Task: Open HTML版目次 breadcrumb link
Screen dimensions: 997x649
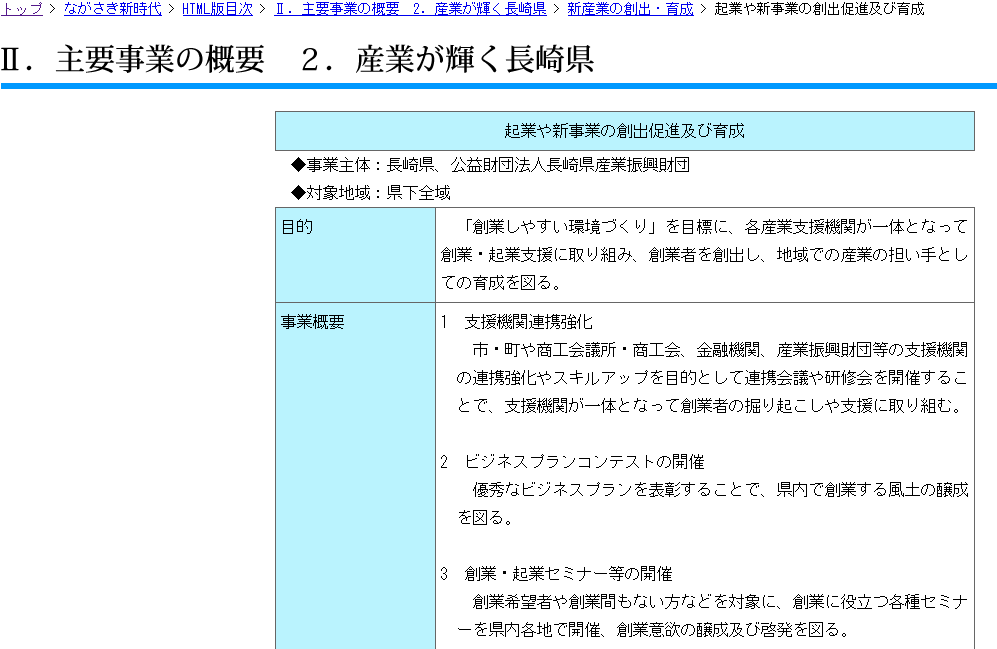Action: coord(217,9)
